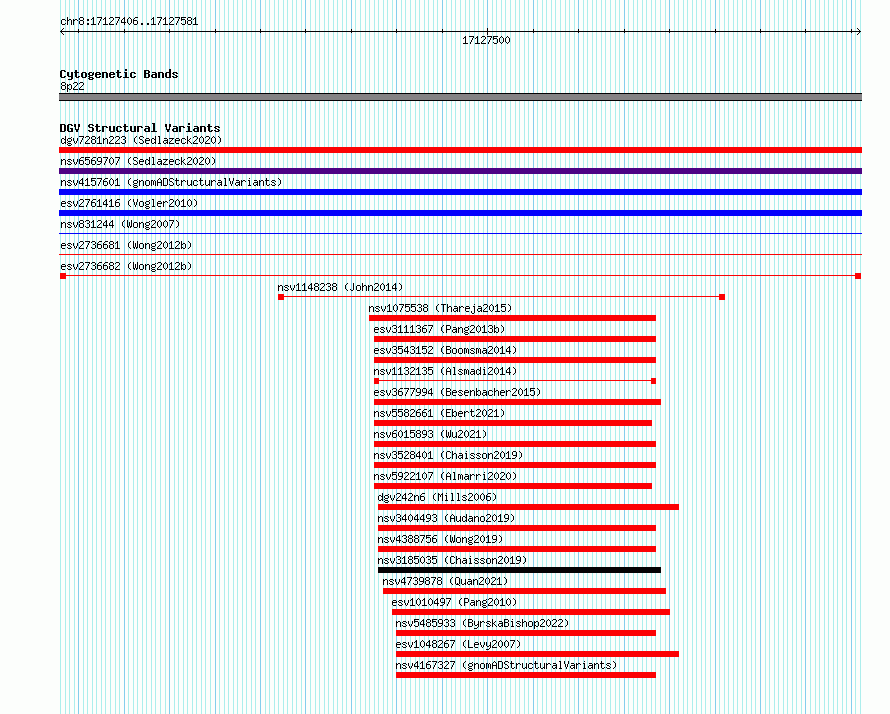Select the red bar under nsv3528401
The width and height of the screenshot is (890, 714).
[515, 465]
